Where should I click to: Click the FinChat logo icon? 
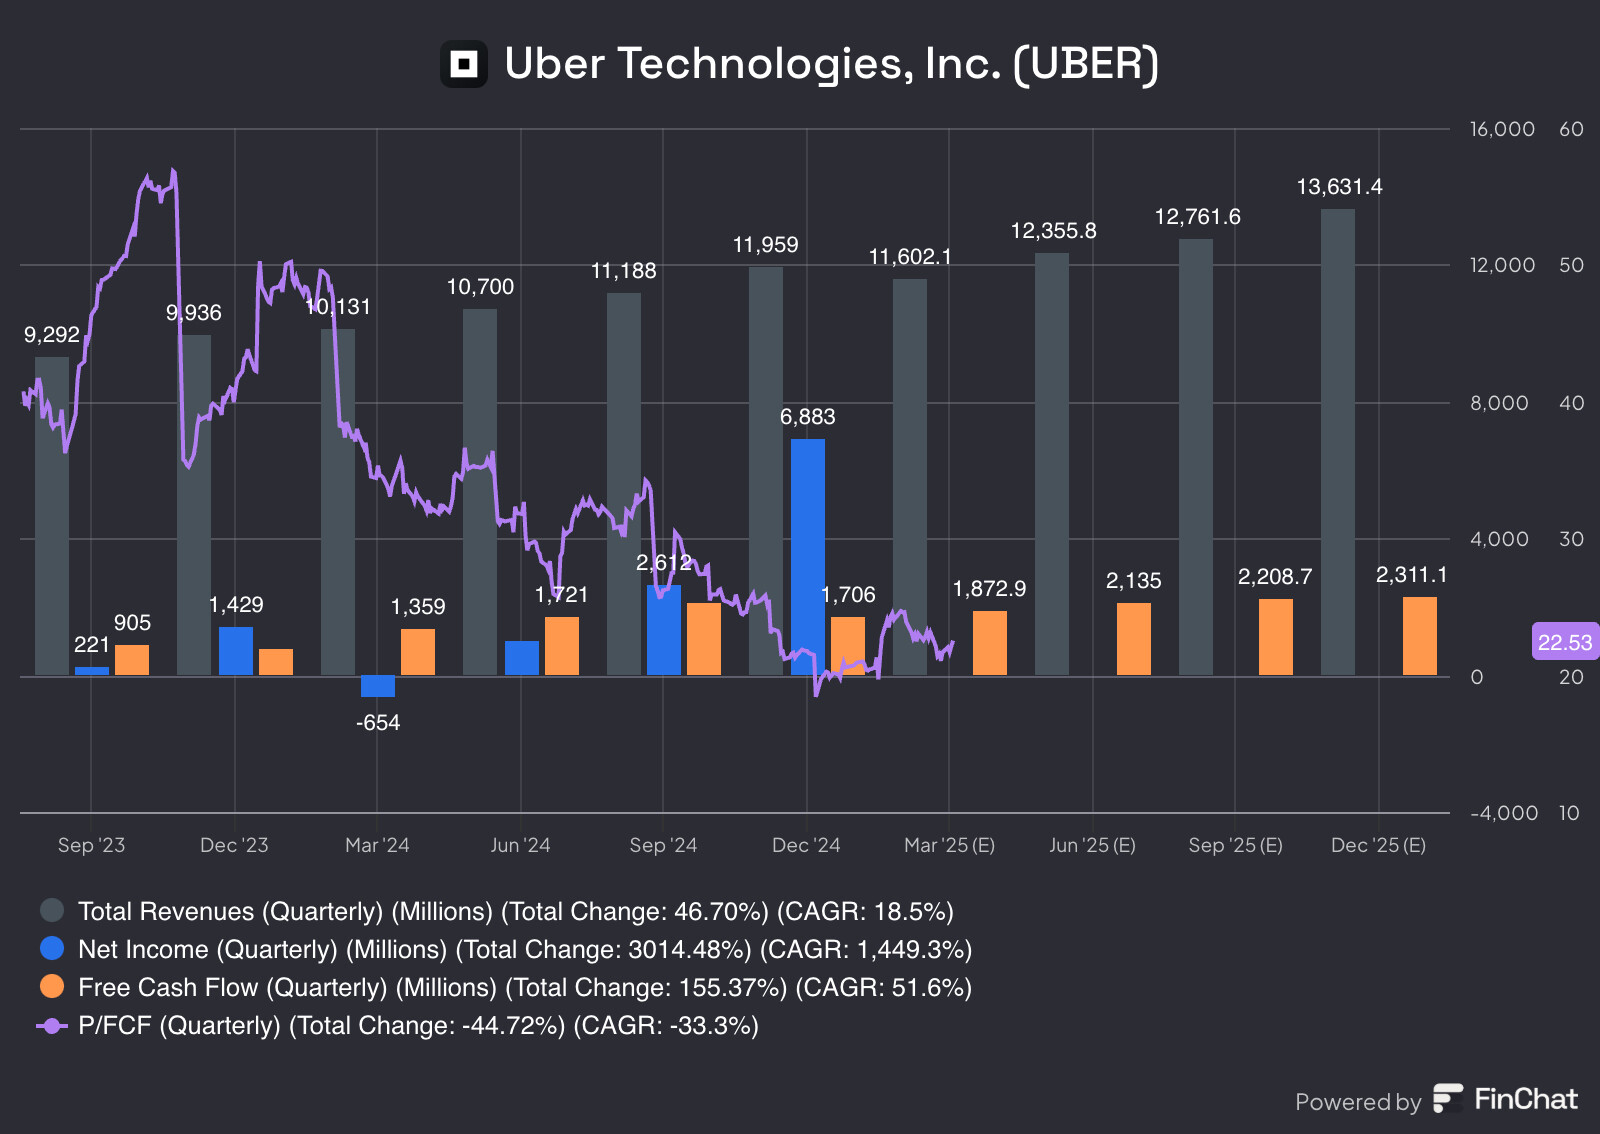1447,1098
